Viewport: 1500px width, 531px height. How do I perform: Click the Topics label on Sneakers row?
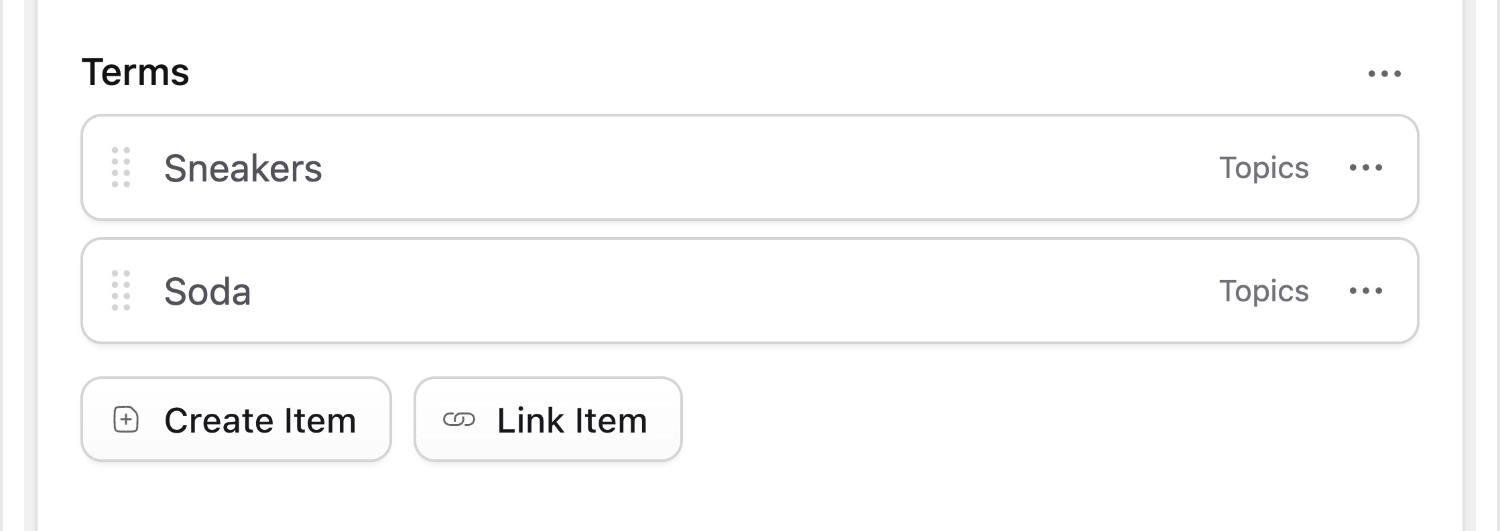coord(1264,168)
